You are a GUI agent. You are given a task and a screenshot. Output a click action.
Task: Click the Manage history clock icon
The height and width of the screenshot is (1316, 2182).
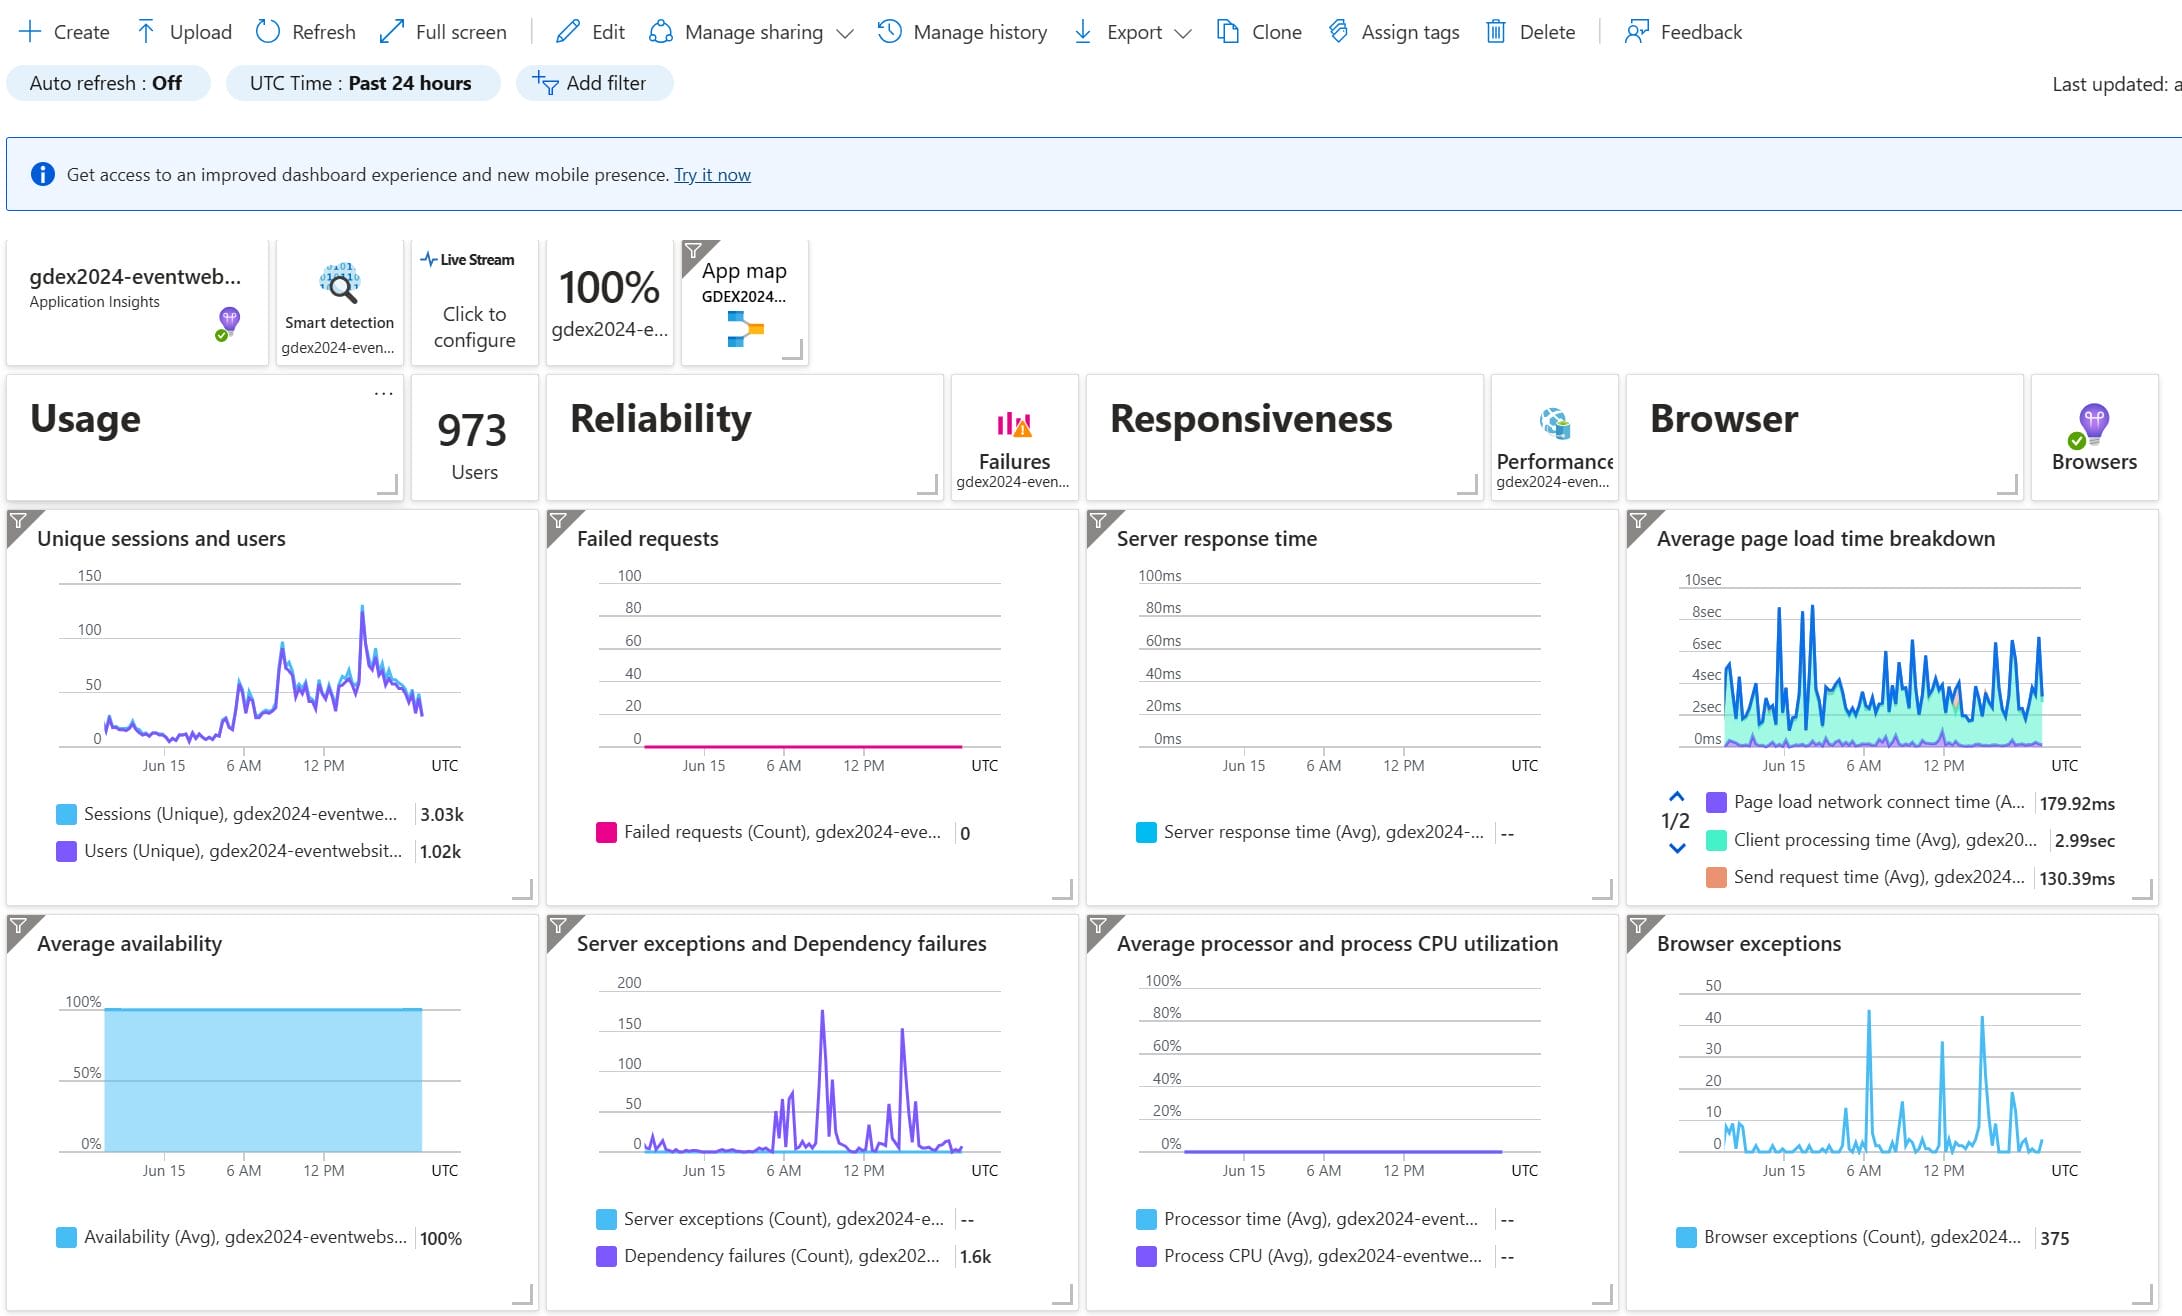click(889, 32)
